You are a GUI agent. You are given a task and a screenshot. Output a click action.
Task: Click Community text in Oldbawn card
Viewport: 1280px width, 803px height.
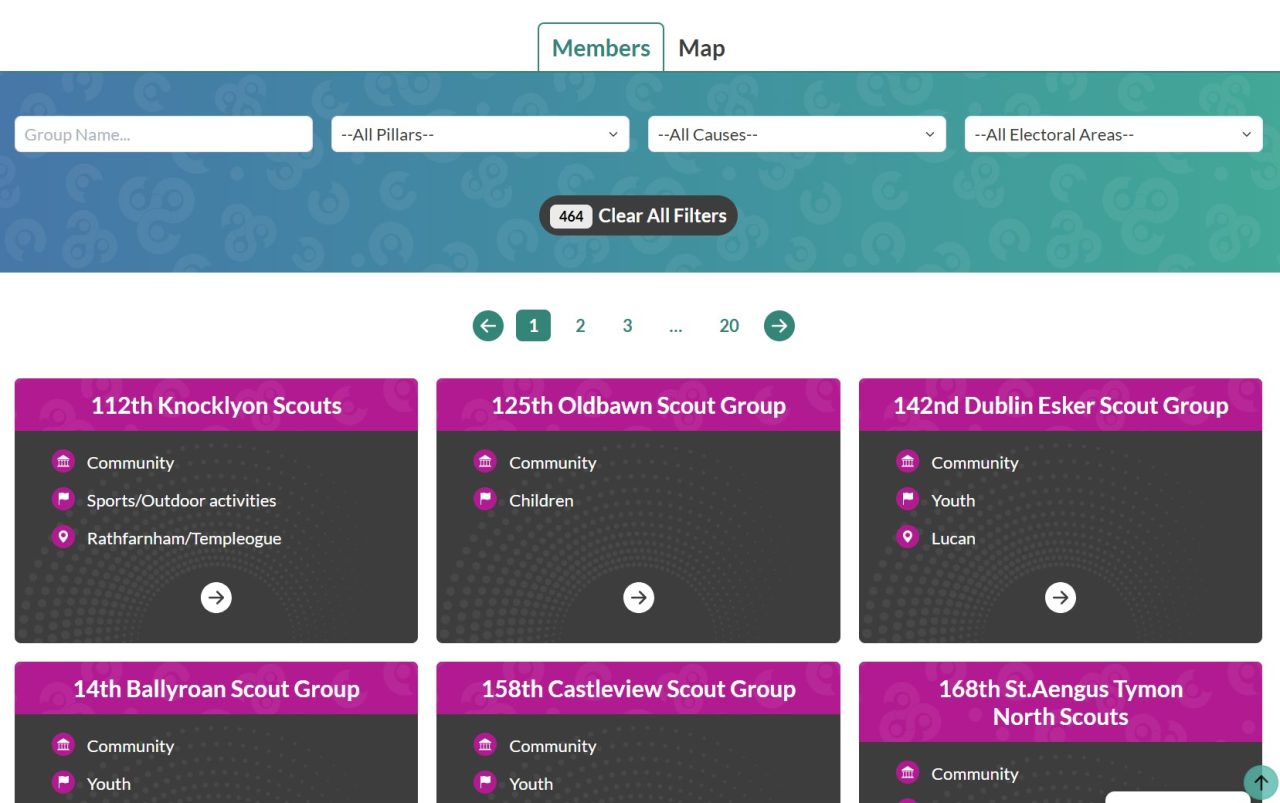coord(552,462)
